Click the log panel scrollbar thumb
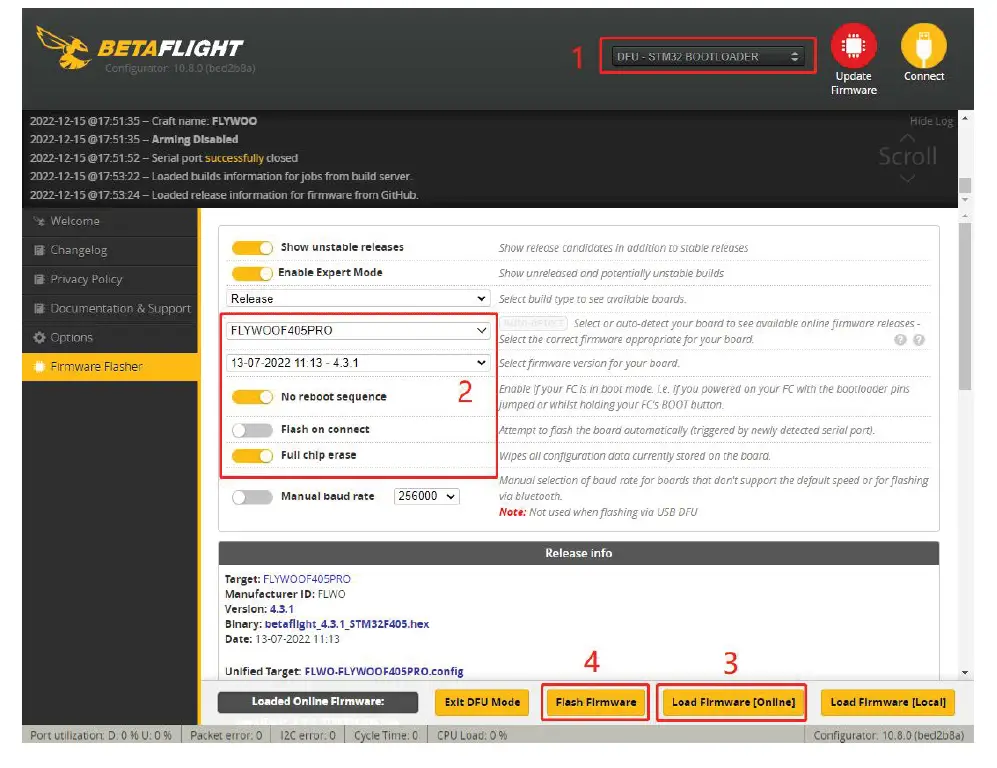997x768 pixels. pos(965,185)
